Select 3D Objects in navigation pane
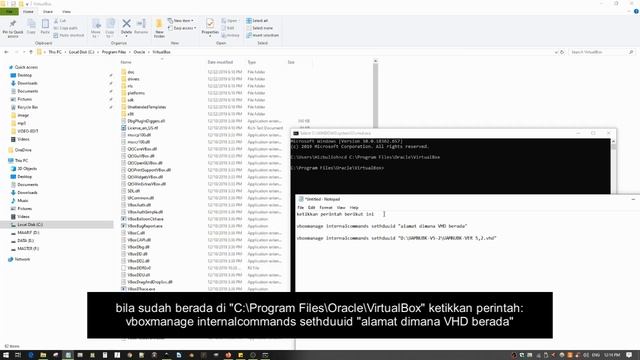 click(x=27, y=169)
